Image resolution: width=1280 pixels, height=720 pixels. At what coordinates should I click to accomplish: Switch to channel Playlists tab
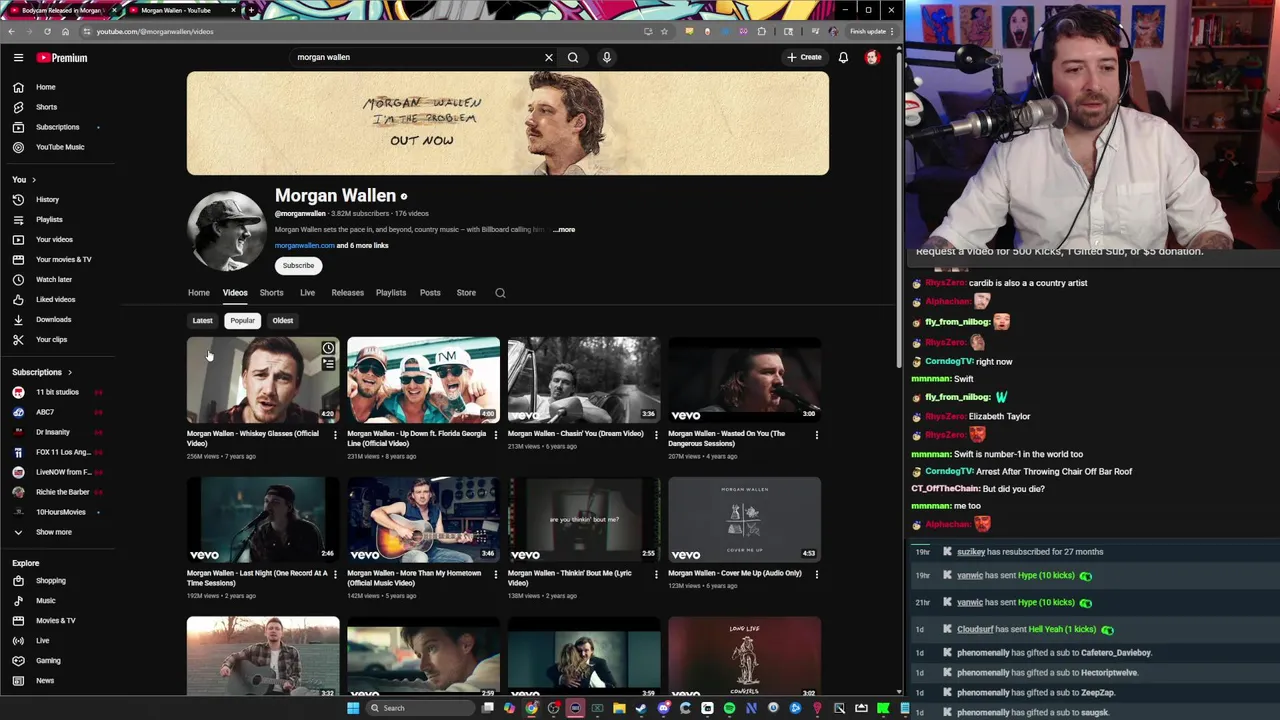(391, 293)
